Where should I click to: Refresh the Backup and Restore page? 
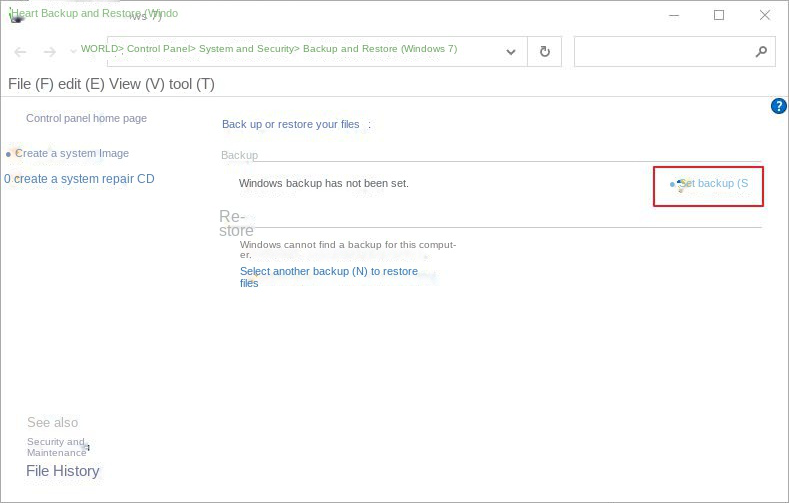(x=545, y=52)
